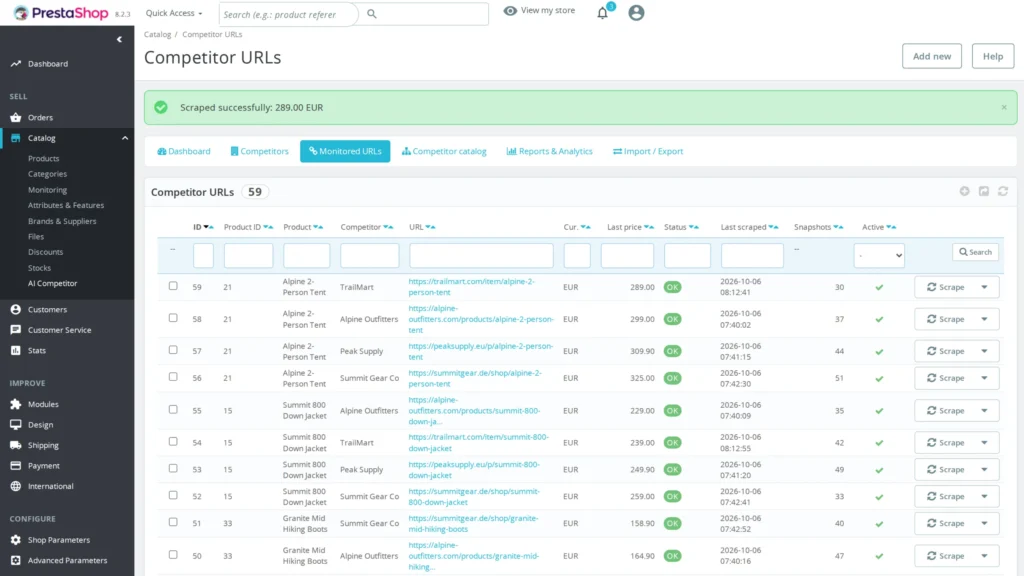Click the export icon in table header
Viewport: 1024px width, 576px height.
click(984, 191)
